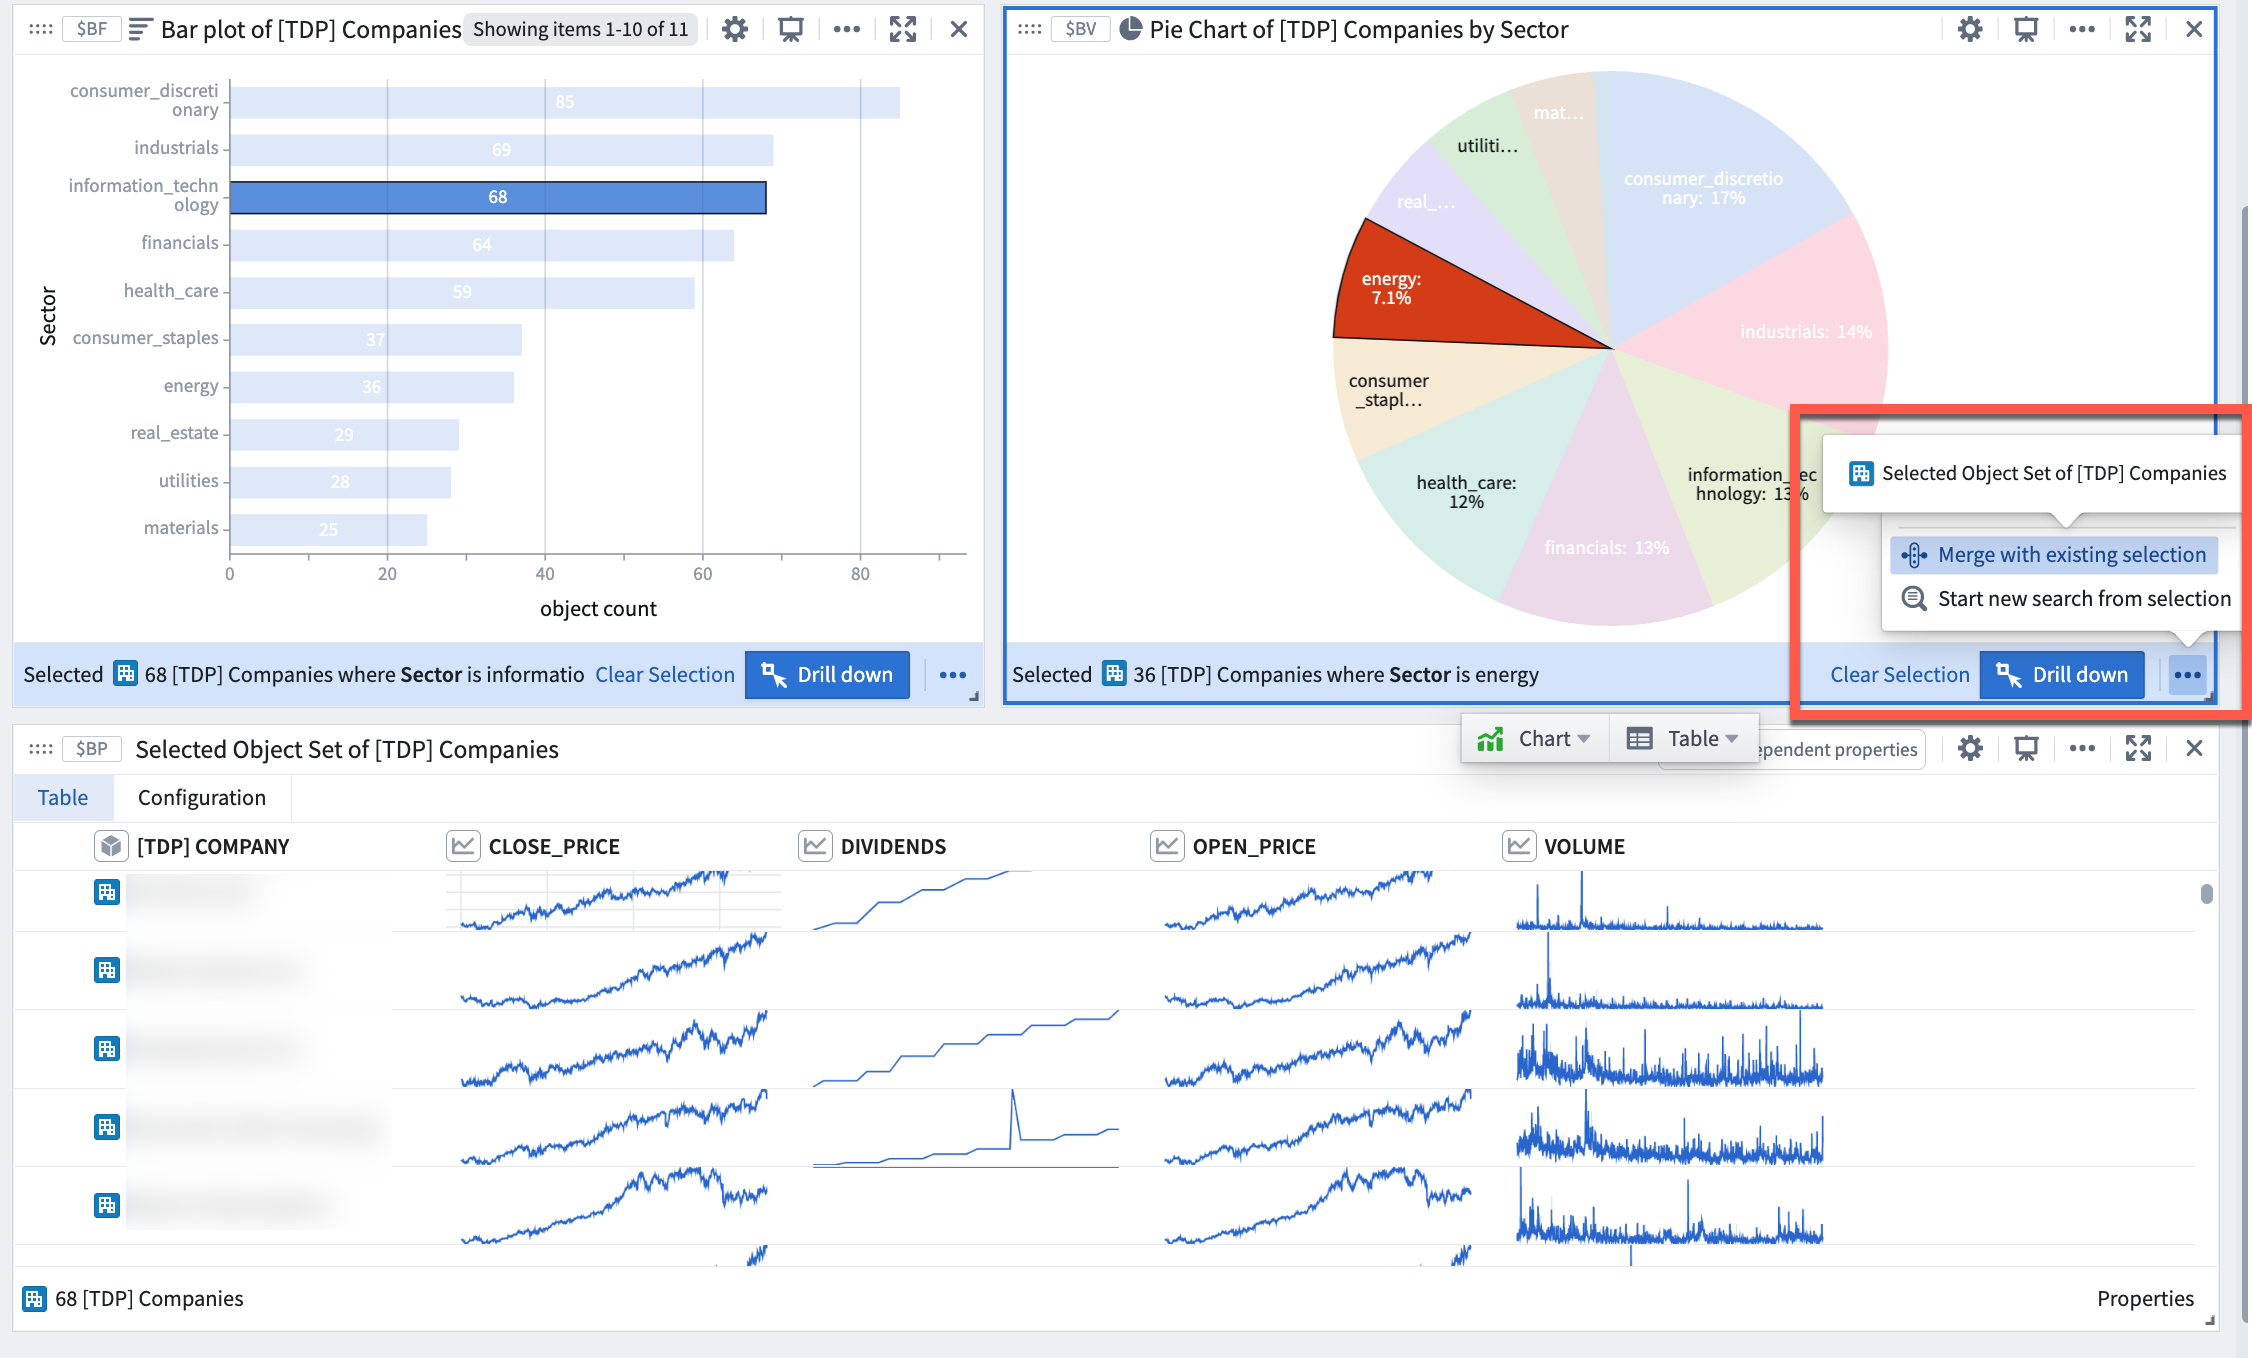Click presentation icon in Bar plot panel
Viewport: 2252px width, 1358px height.
coord(790,30)
